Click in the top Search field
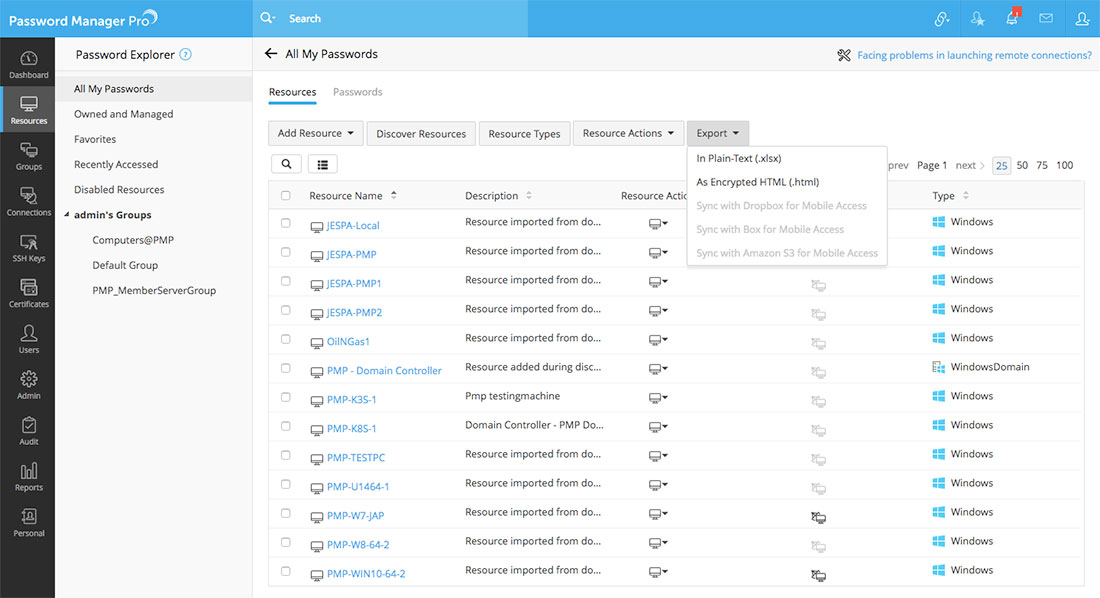Image resolution: width=1100 pixels, height=598 pixels. pos(400,18)
